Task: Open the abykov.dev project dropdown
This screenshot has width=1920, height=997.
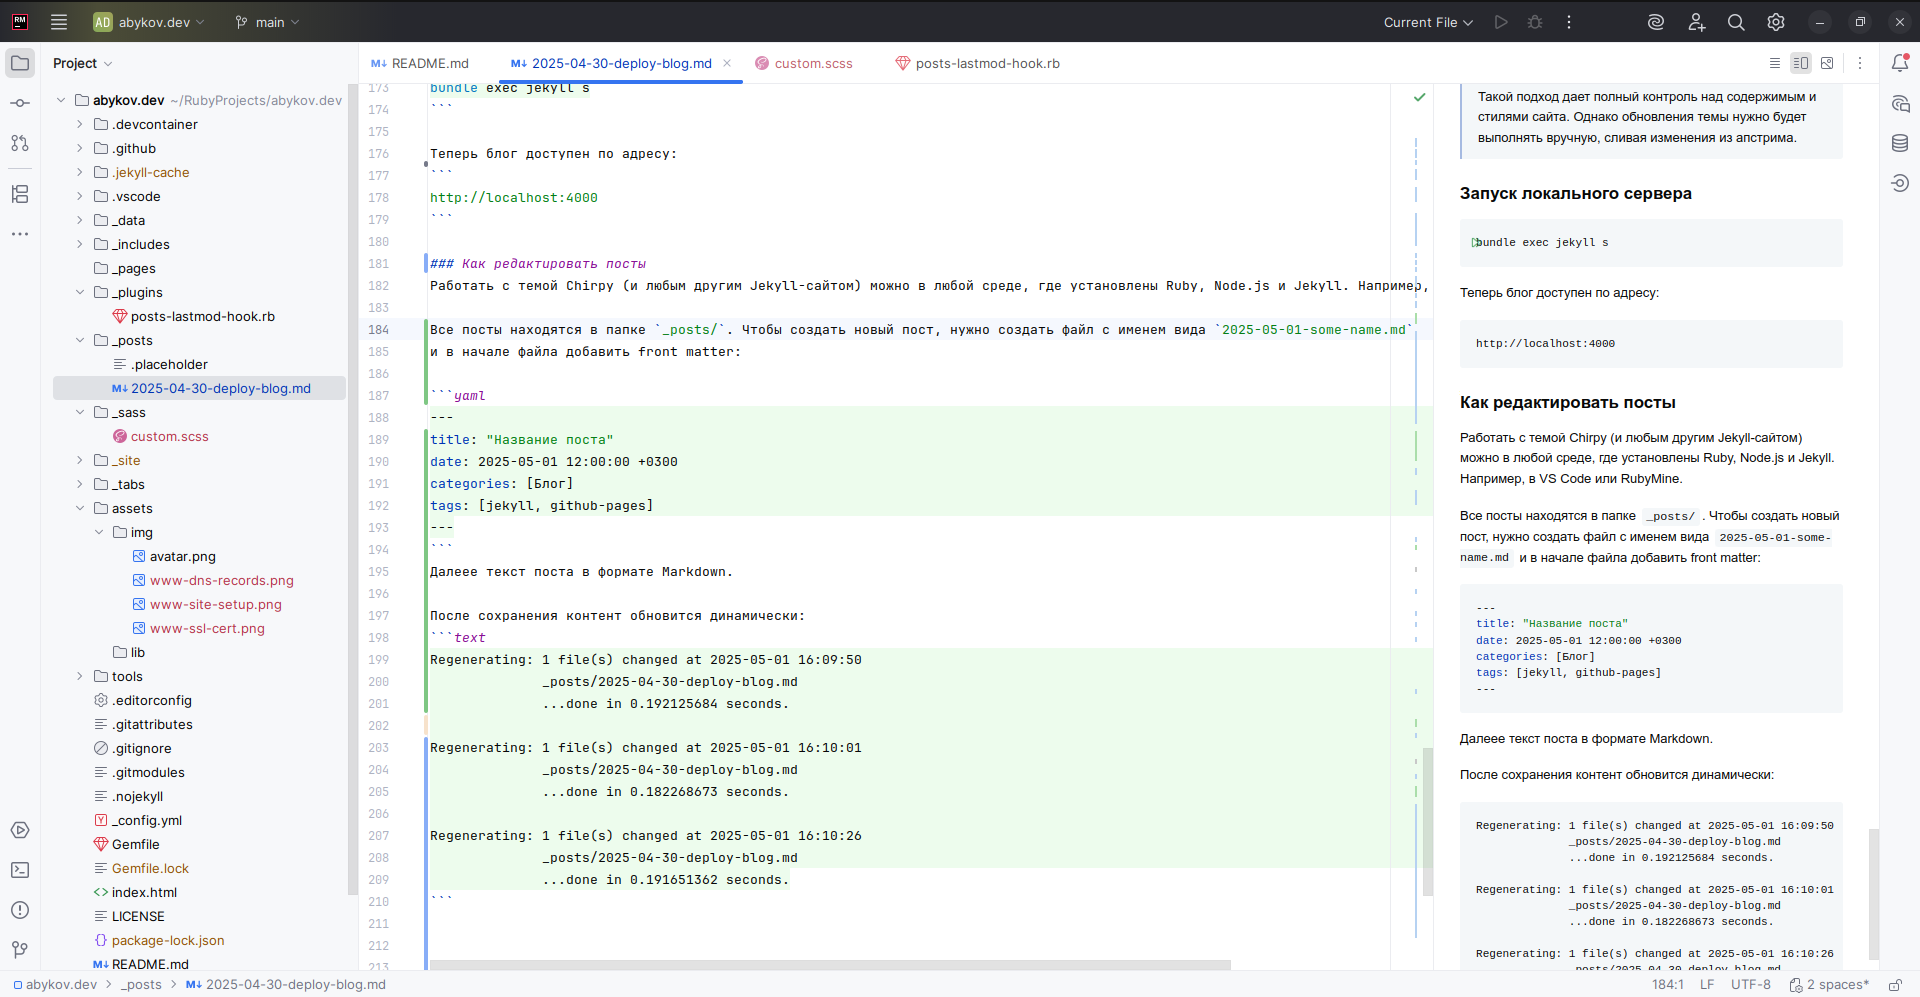Action: pyautogui.click(x=149, y=22)
